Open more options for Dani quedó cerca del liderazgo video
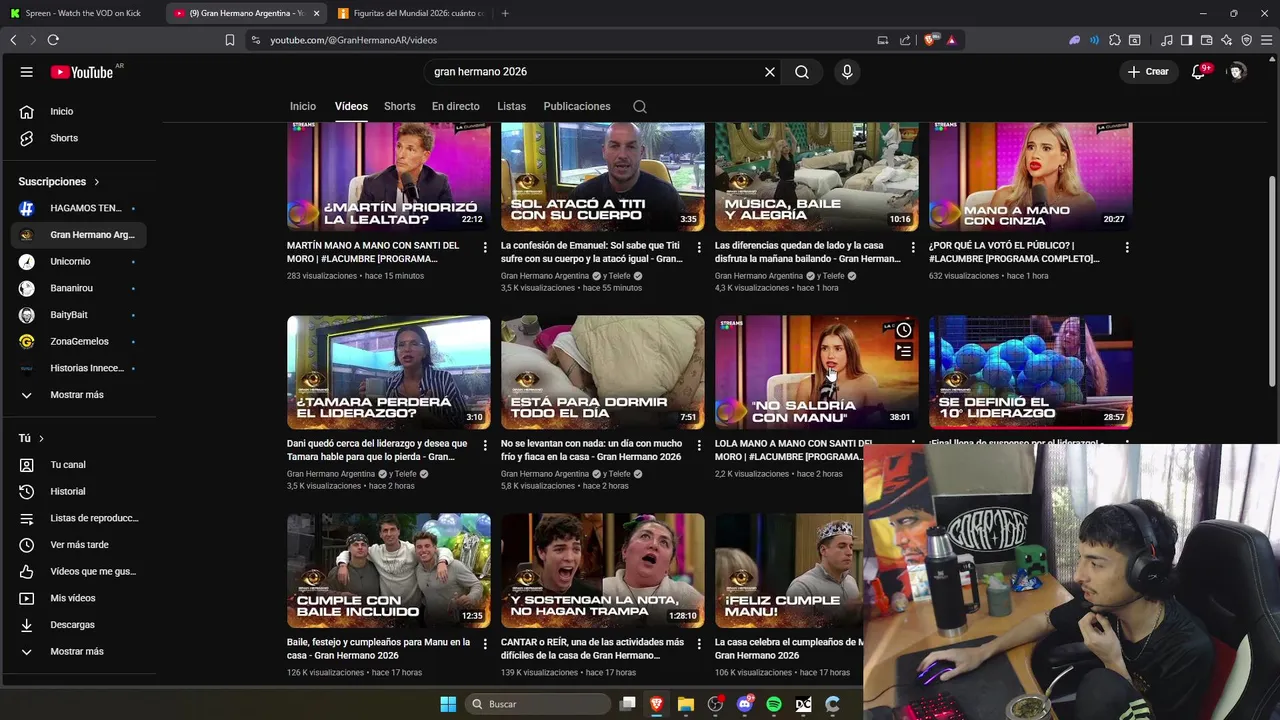 tap(485, 445)
